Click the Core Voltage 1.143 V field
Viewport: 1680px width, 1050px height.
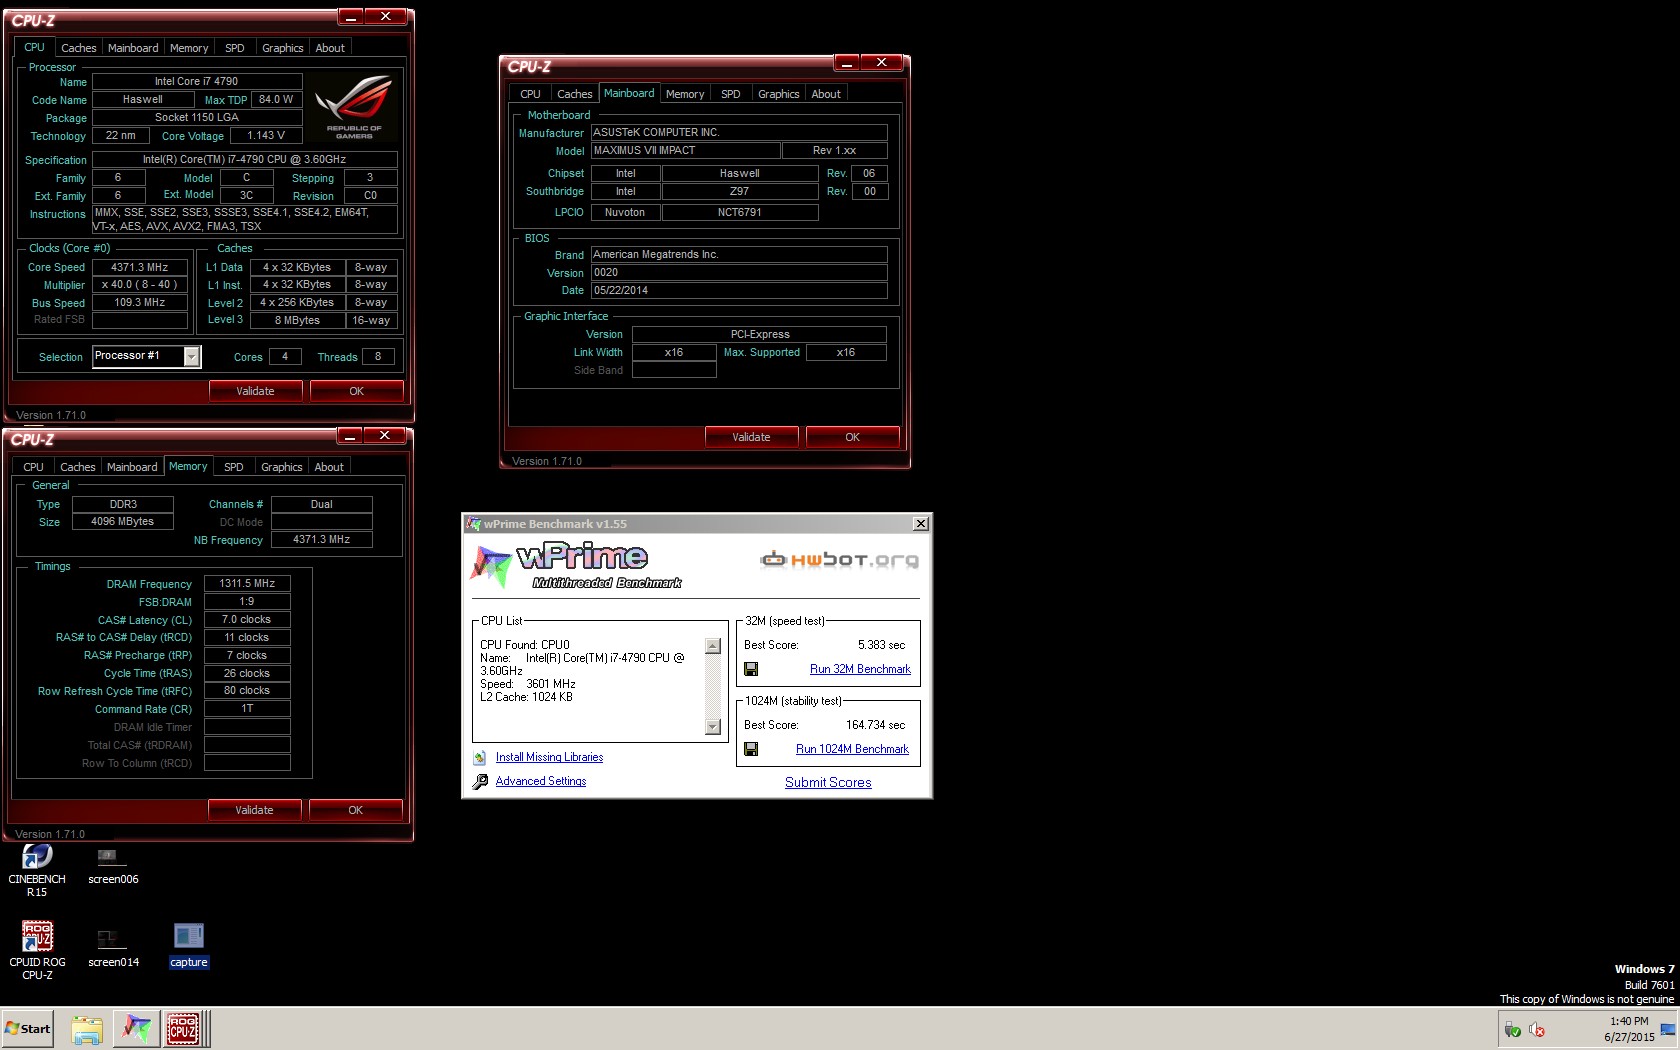point(266,136)
